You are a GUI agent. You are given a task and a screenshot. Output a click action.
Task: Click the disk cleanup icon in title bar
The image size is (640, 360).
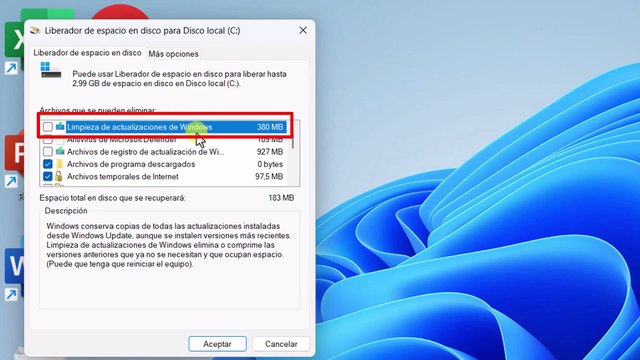coord(35,30)
